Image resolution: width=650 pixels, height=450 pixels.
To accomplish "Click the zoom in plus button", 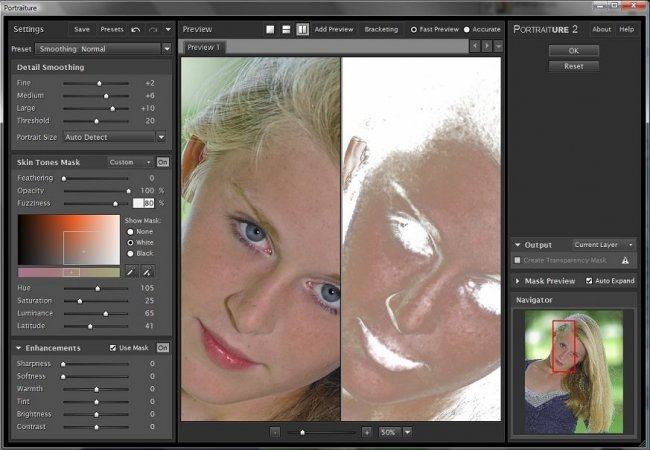I will pos(366,432).
